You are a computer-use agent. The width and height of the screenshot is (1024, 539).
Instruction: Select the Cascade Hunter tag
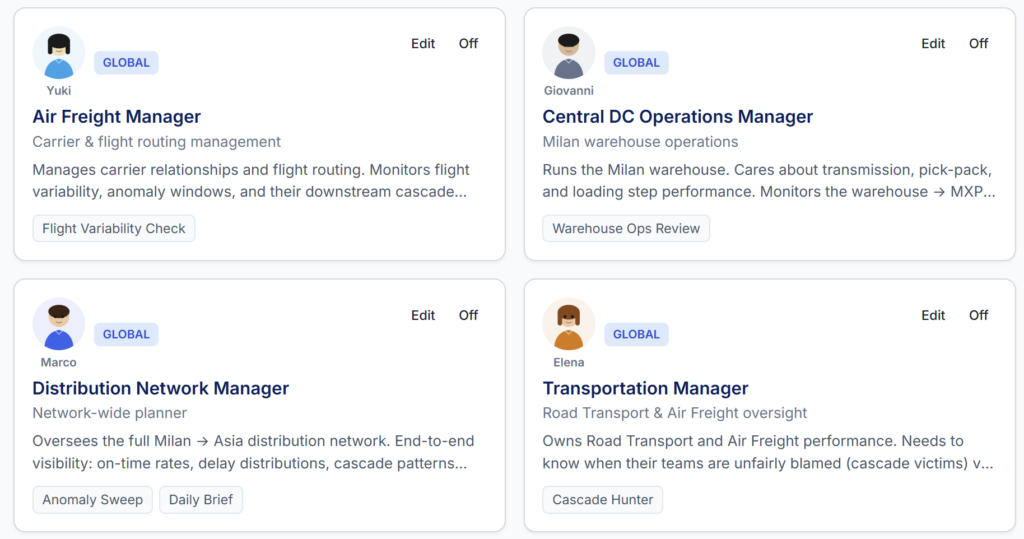coord(603,500)
